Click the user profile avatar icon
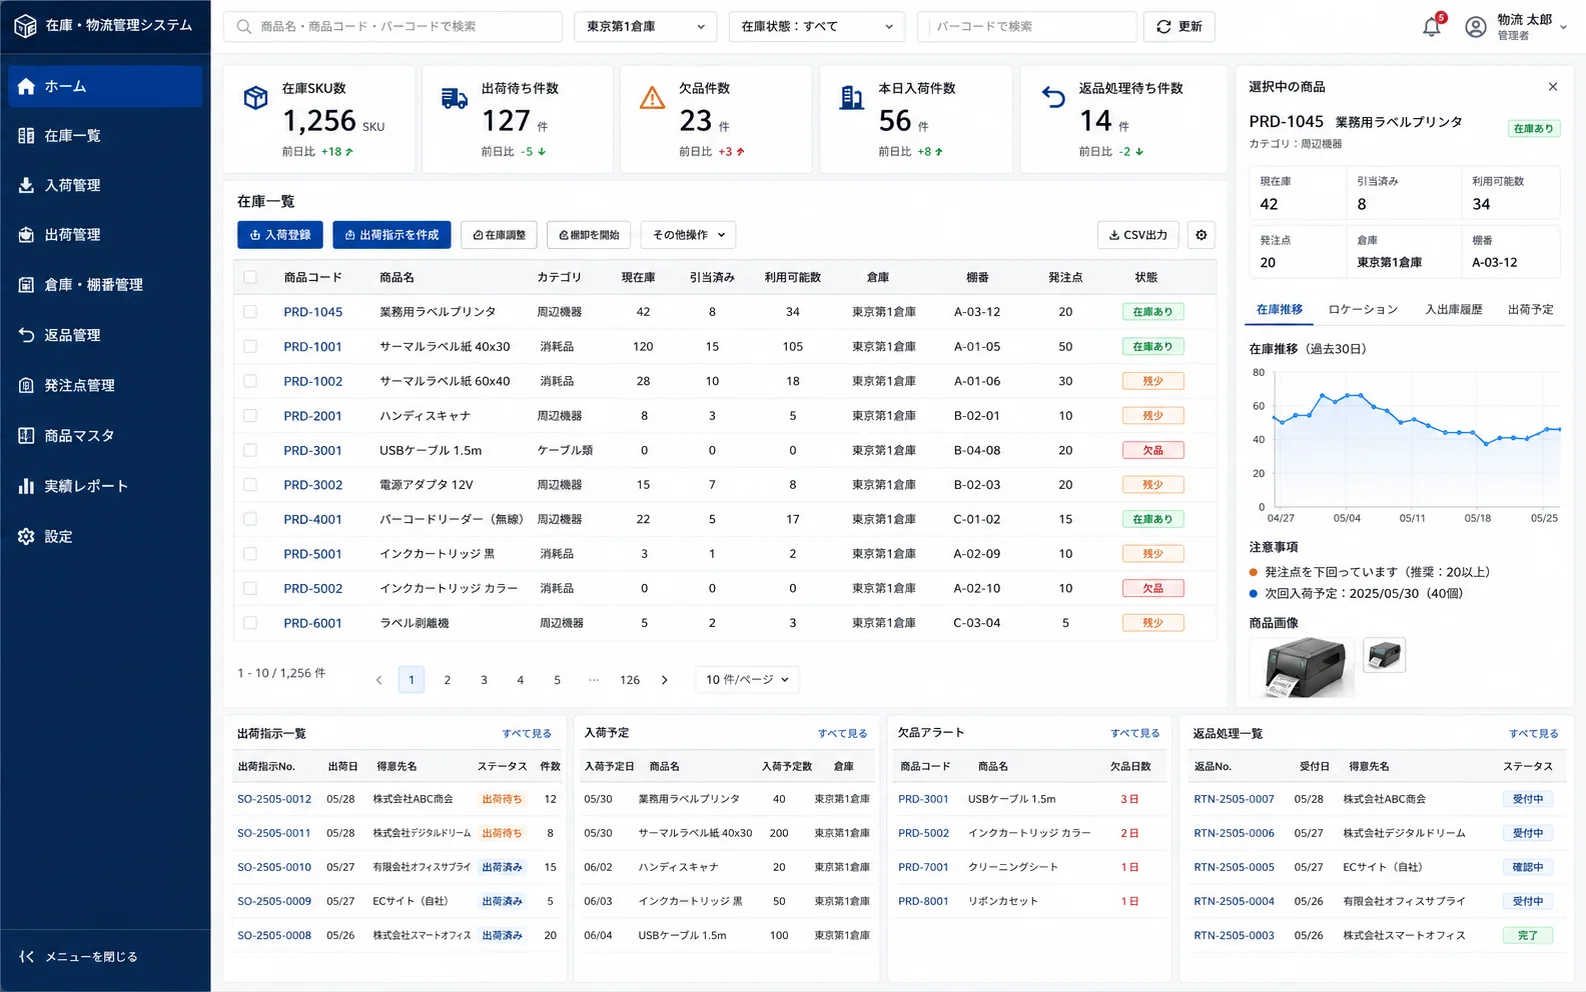1586x992 pixels. click(x=1475, y=27)
